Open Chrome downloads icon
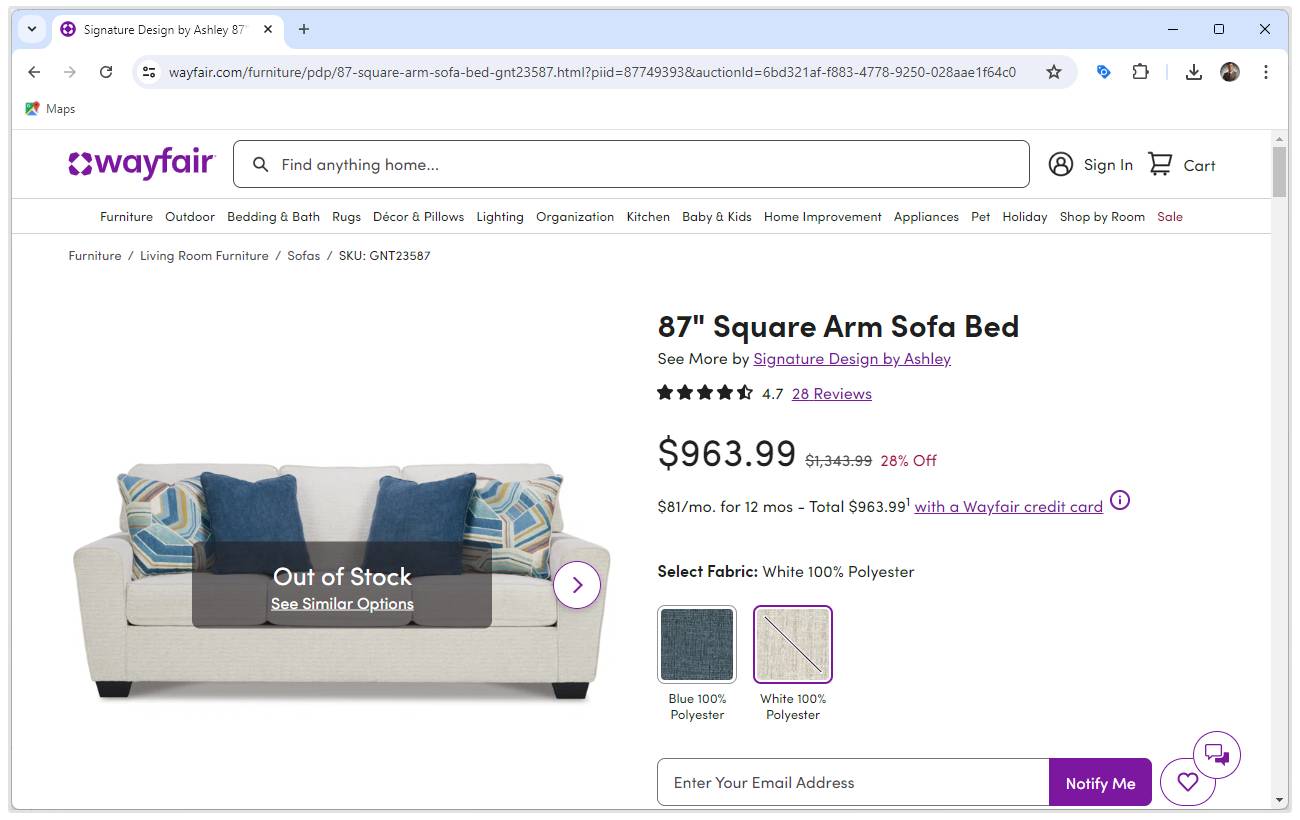The width and height of the screenshot is (1300, 820). click(1193, 72)
